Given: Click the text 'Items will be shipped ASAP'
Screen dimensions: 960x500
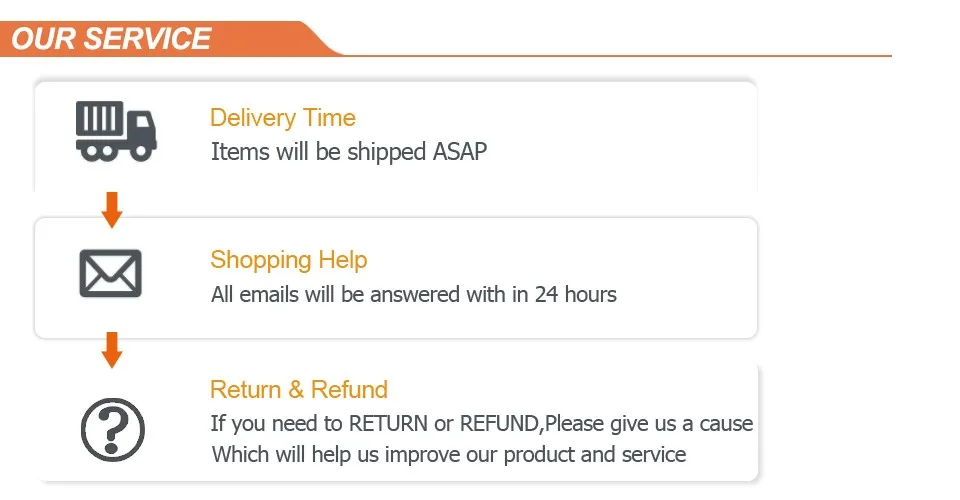Looking at the screenshot, I should (x=349, y=152).
